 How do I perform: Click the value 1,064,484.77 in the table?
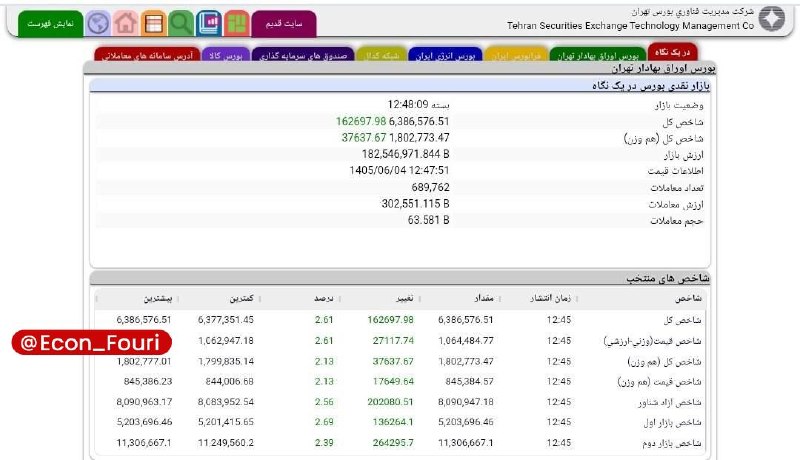tap(466, 340)
